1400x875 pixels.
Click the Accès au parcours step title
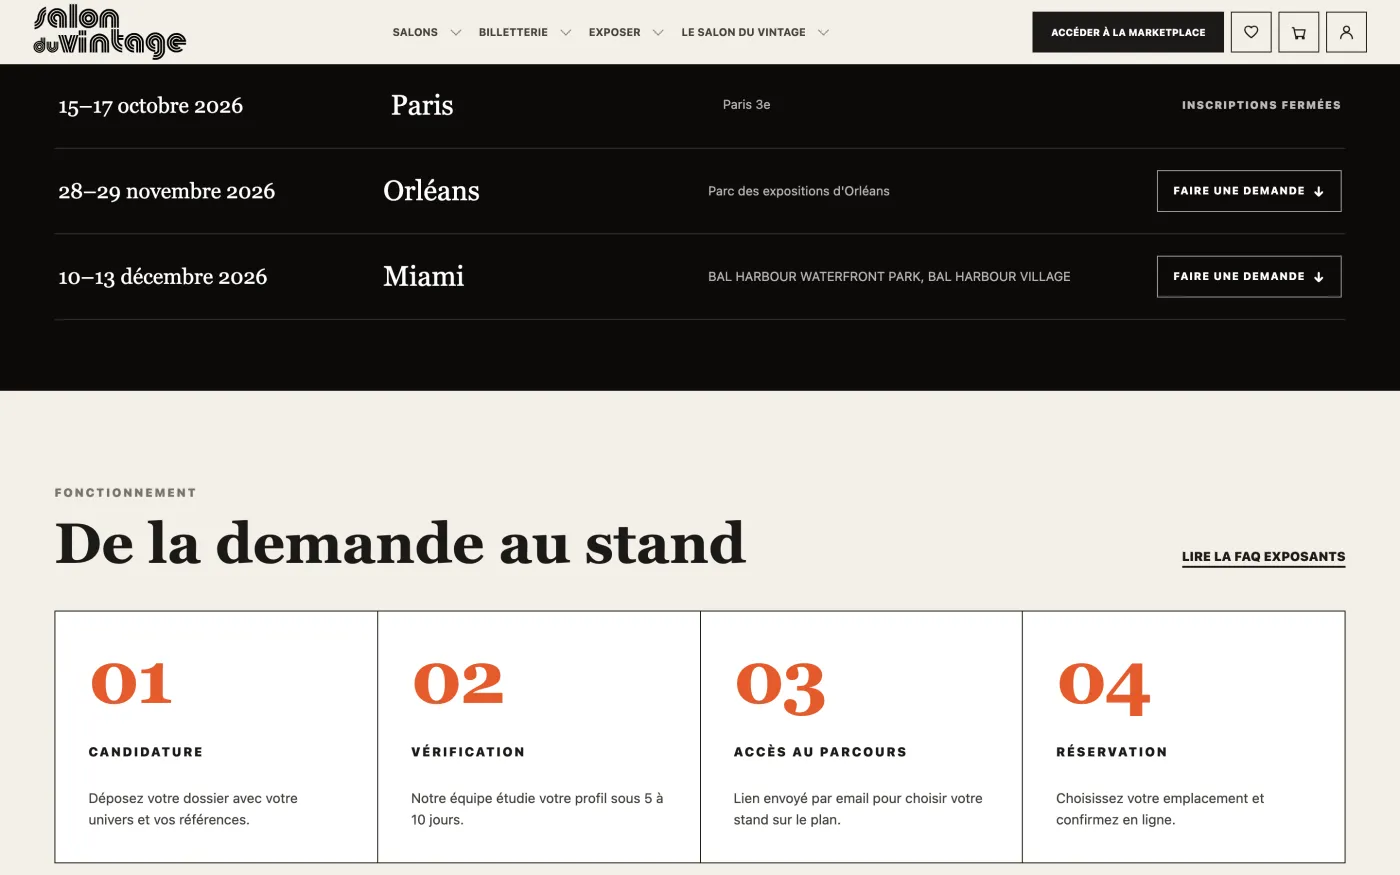click(820, 752)
